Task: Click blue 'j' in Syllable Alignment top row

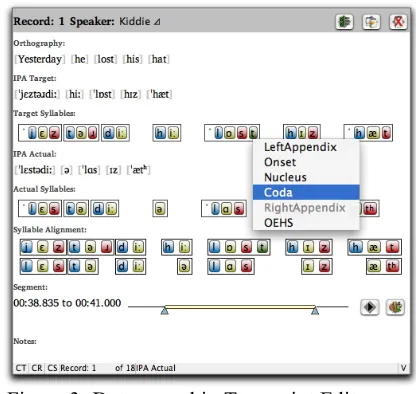Action: [x=26, y=247]
